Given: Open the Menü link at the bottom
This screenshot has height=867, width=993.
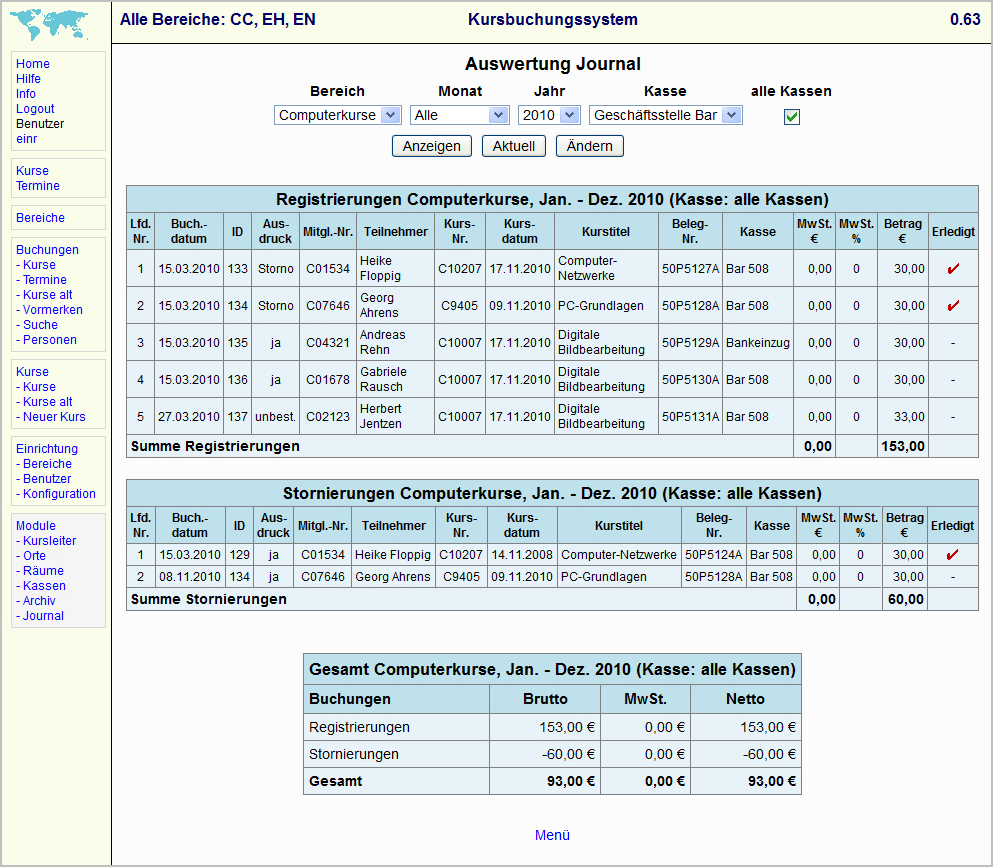Looking at the screenshot, I should tap(552, 835).
